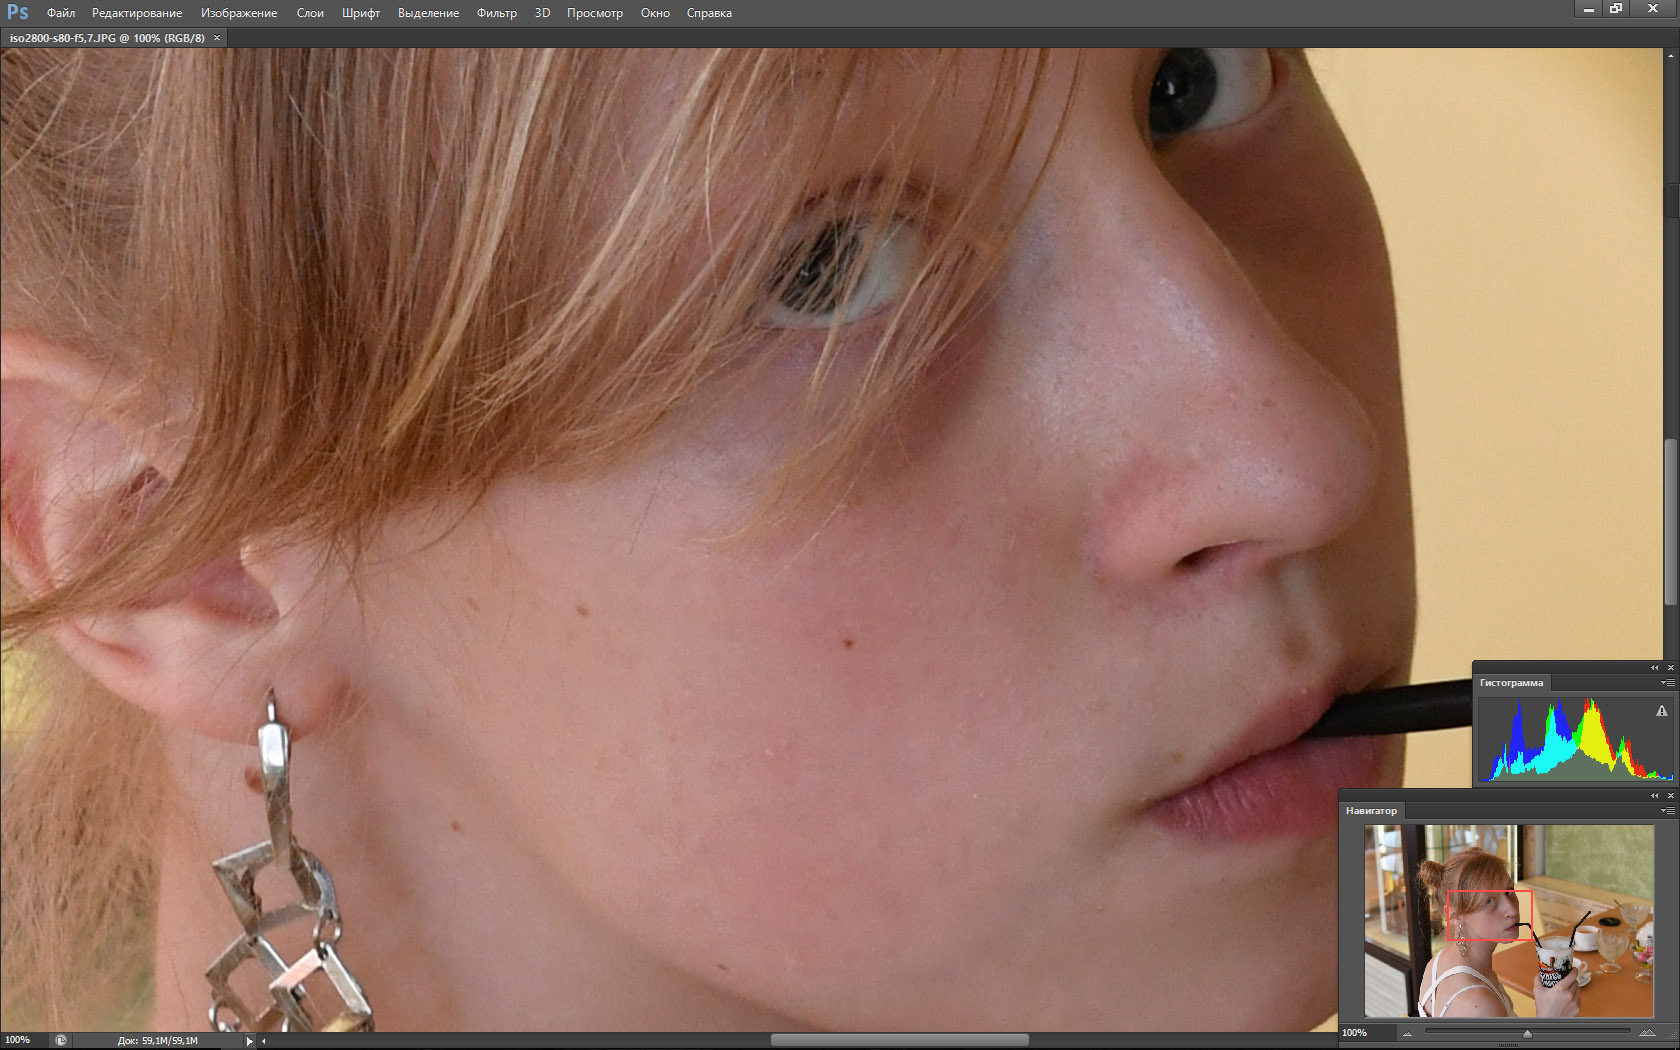This screenshot has height=1050, width=1680.
Task: Open the Фильтр menu
Action: [x=497, y=13]
